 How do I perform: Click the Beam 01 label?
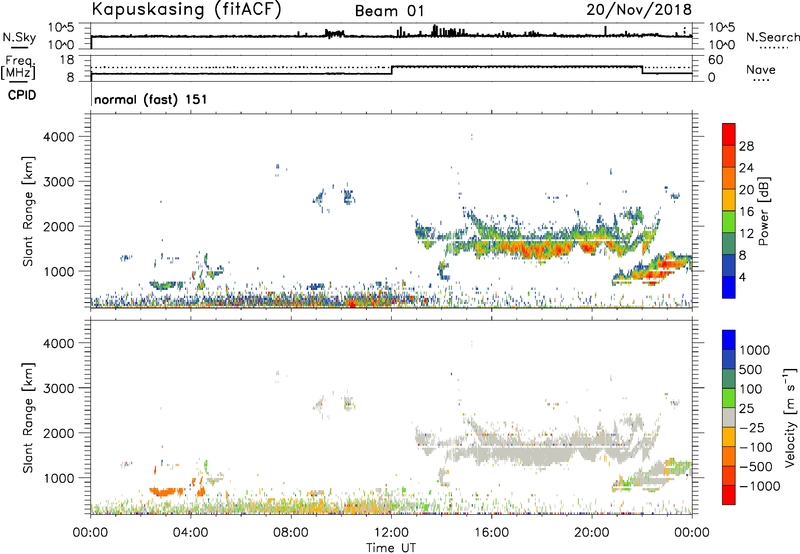click(x=389, y=11)
